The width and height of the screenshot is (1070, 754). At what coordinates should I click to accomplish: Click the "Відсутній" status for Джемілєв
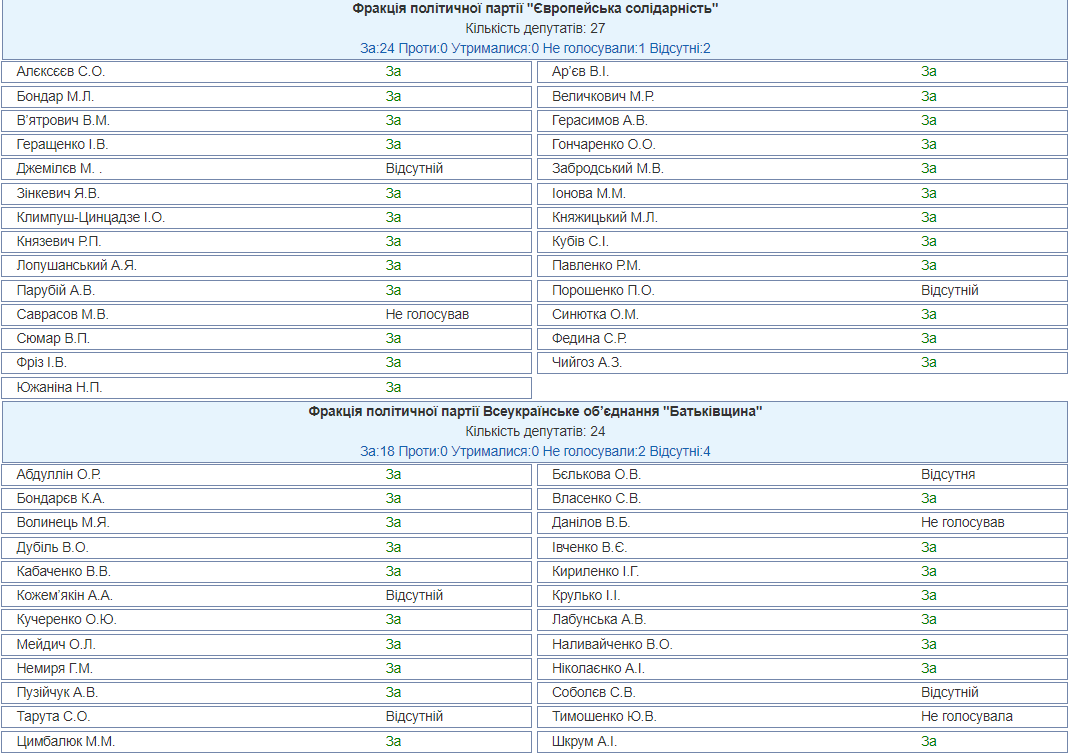pyautogui.click(x=414, y=169)
